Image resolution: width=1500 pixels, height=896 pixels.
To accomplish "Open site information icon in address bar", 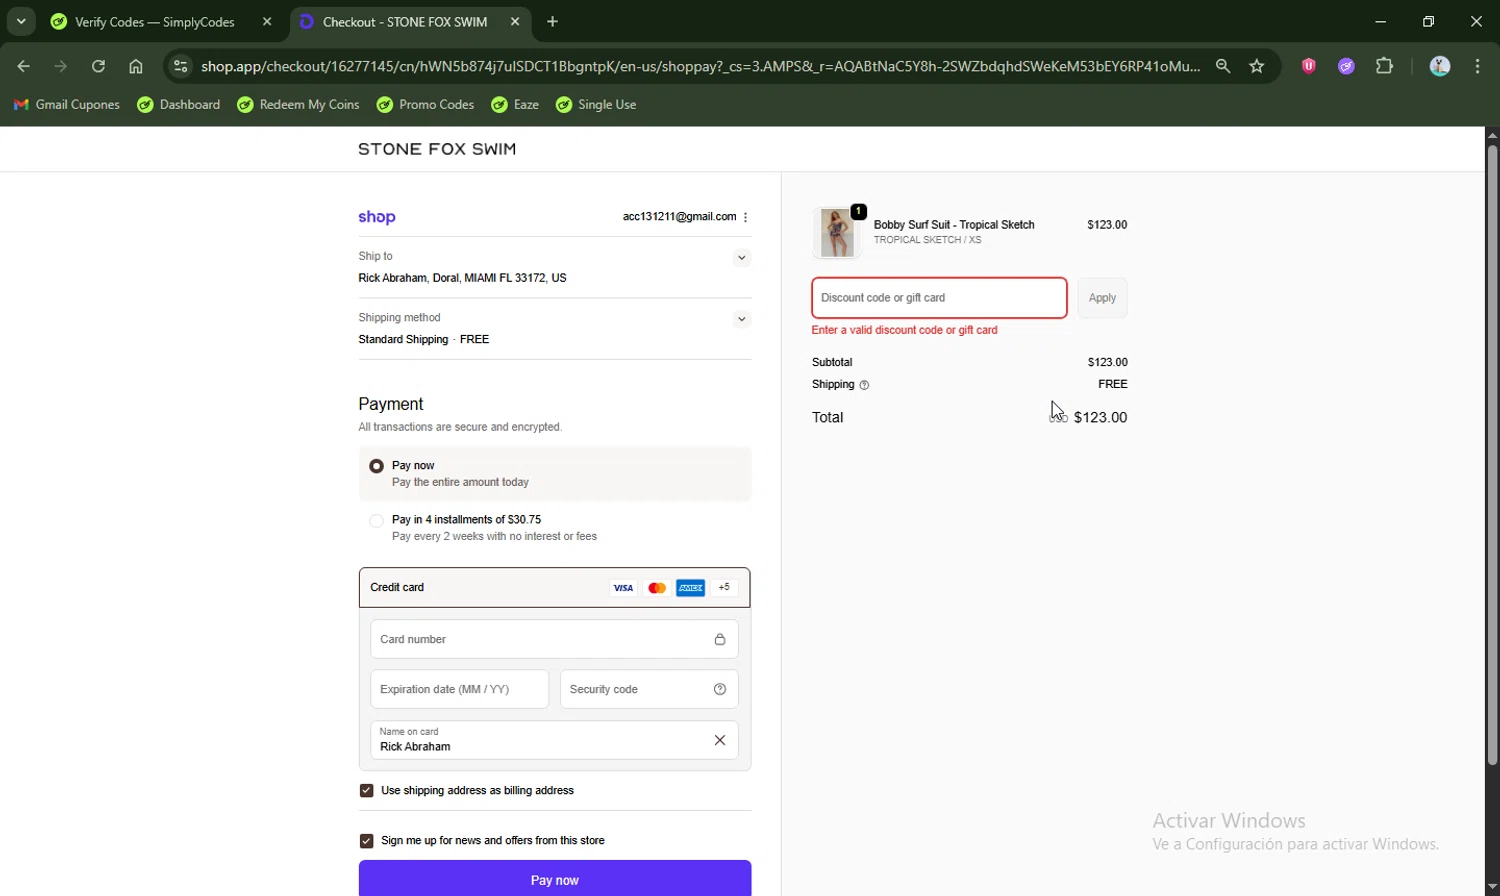I will [180, 66].
